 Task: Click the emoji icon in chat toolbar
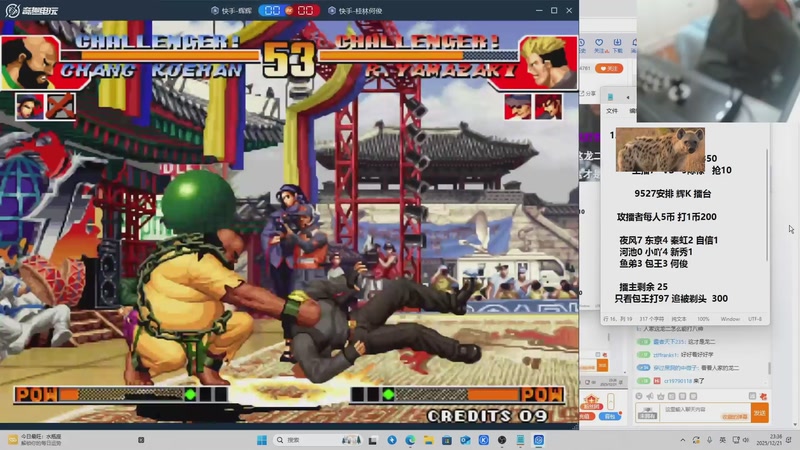639,396
